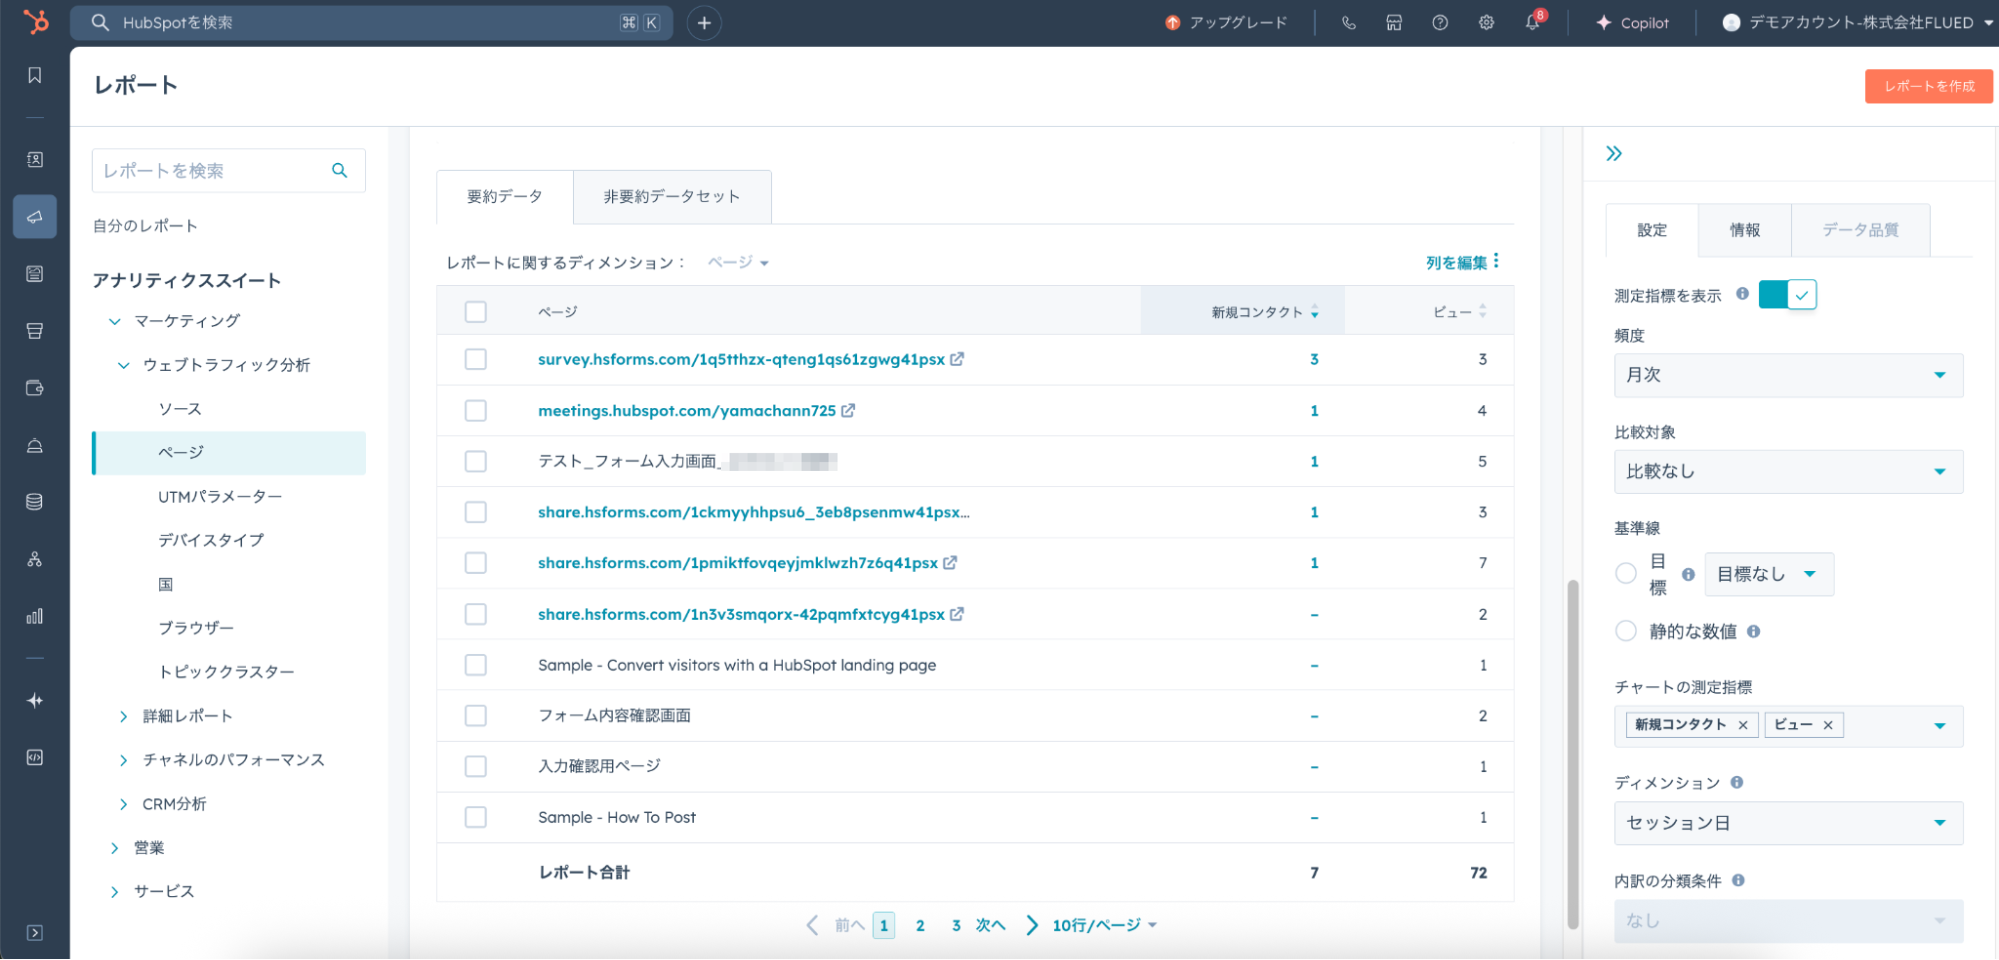The image size is (1999, 960).
Task: Open the data management database icon in sidebar
Action: [35, 502]
